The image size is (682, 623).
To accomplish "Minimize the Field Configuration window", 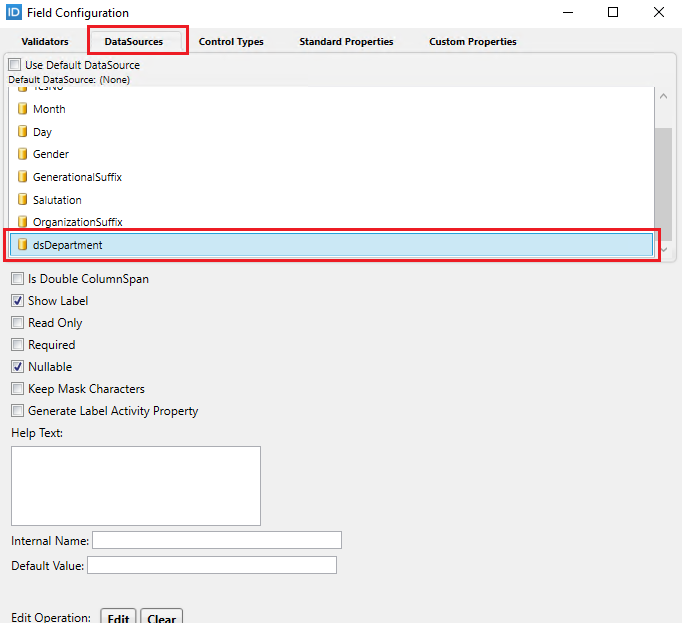I will [568, 12].
